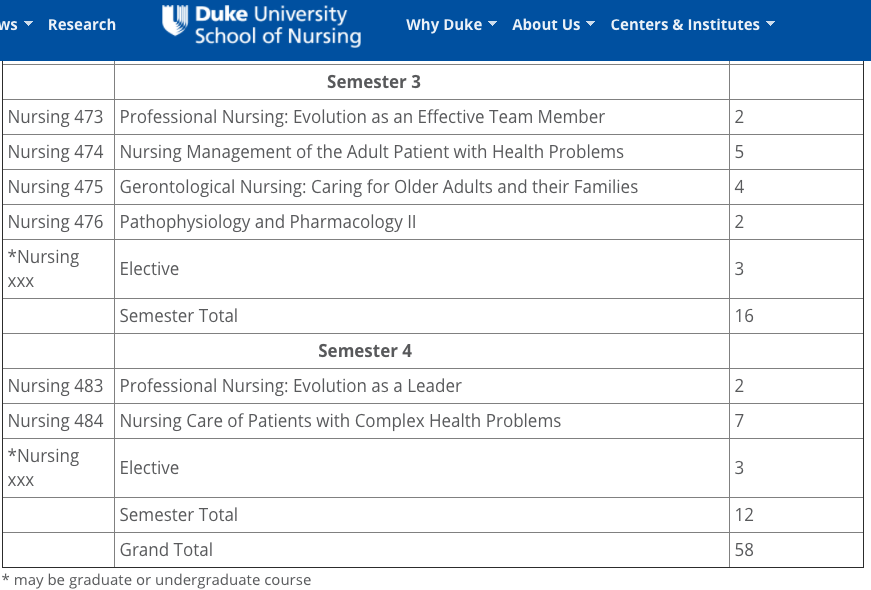Click the Duke shield emblem icon

click(x=175, y=23)
